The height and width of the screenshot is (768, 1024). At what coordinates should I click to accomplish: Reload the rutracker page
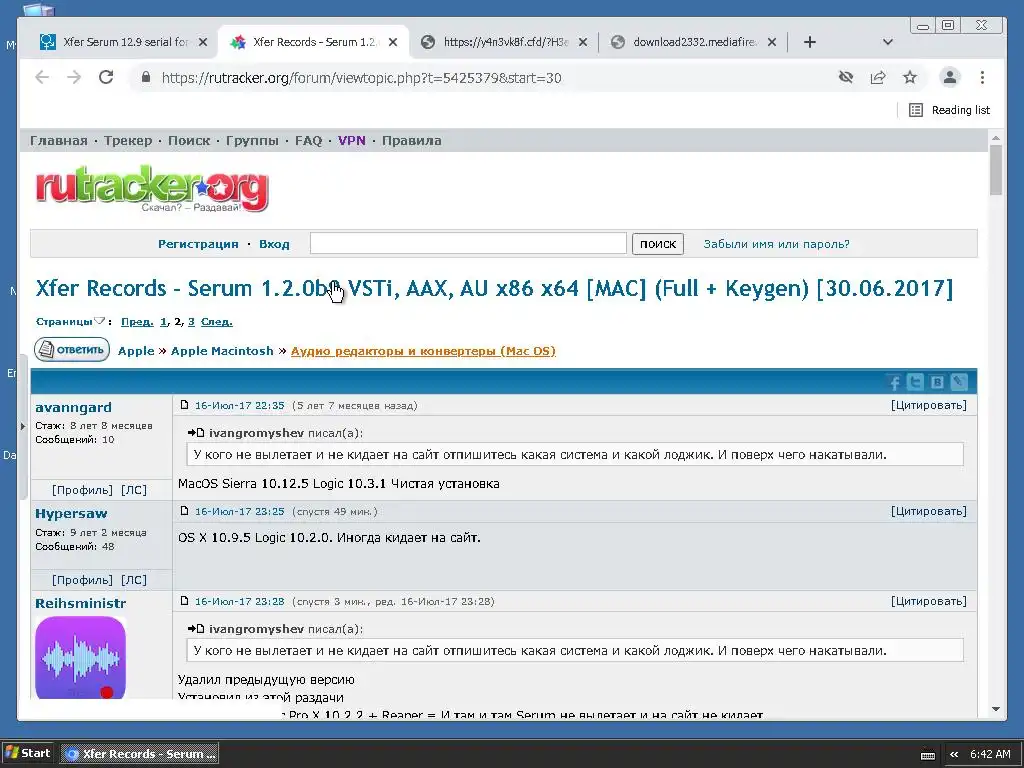(x=106, y=78)
